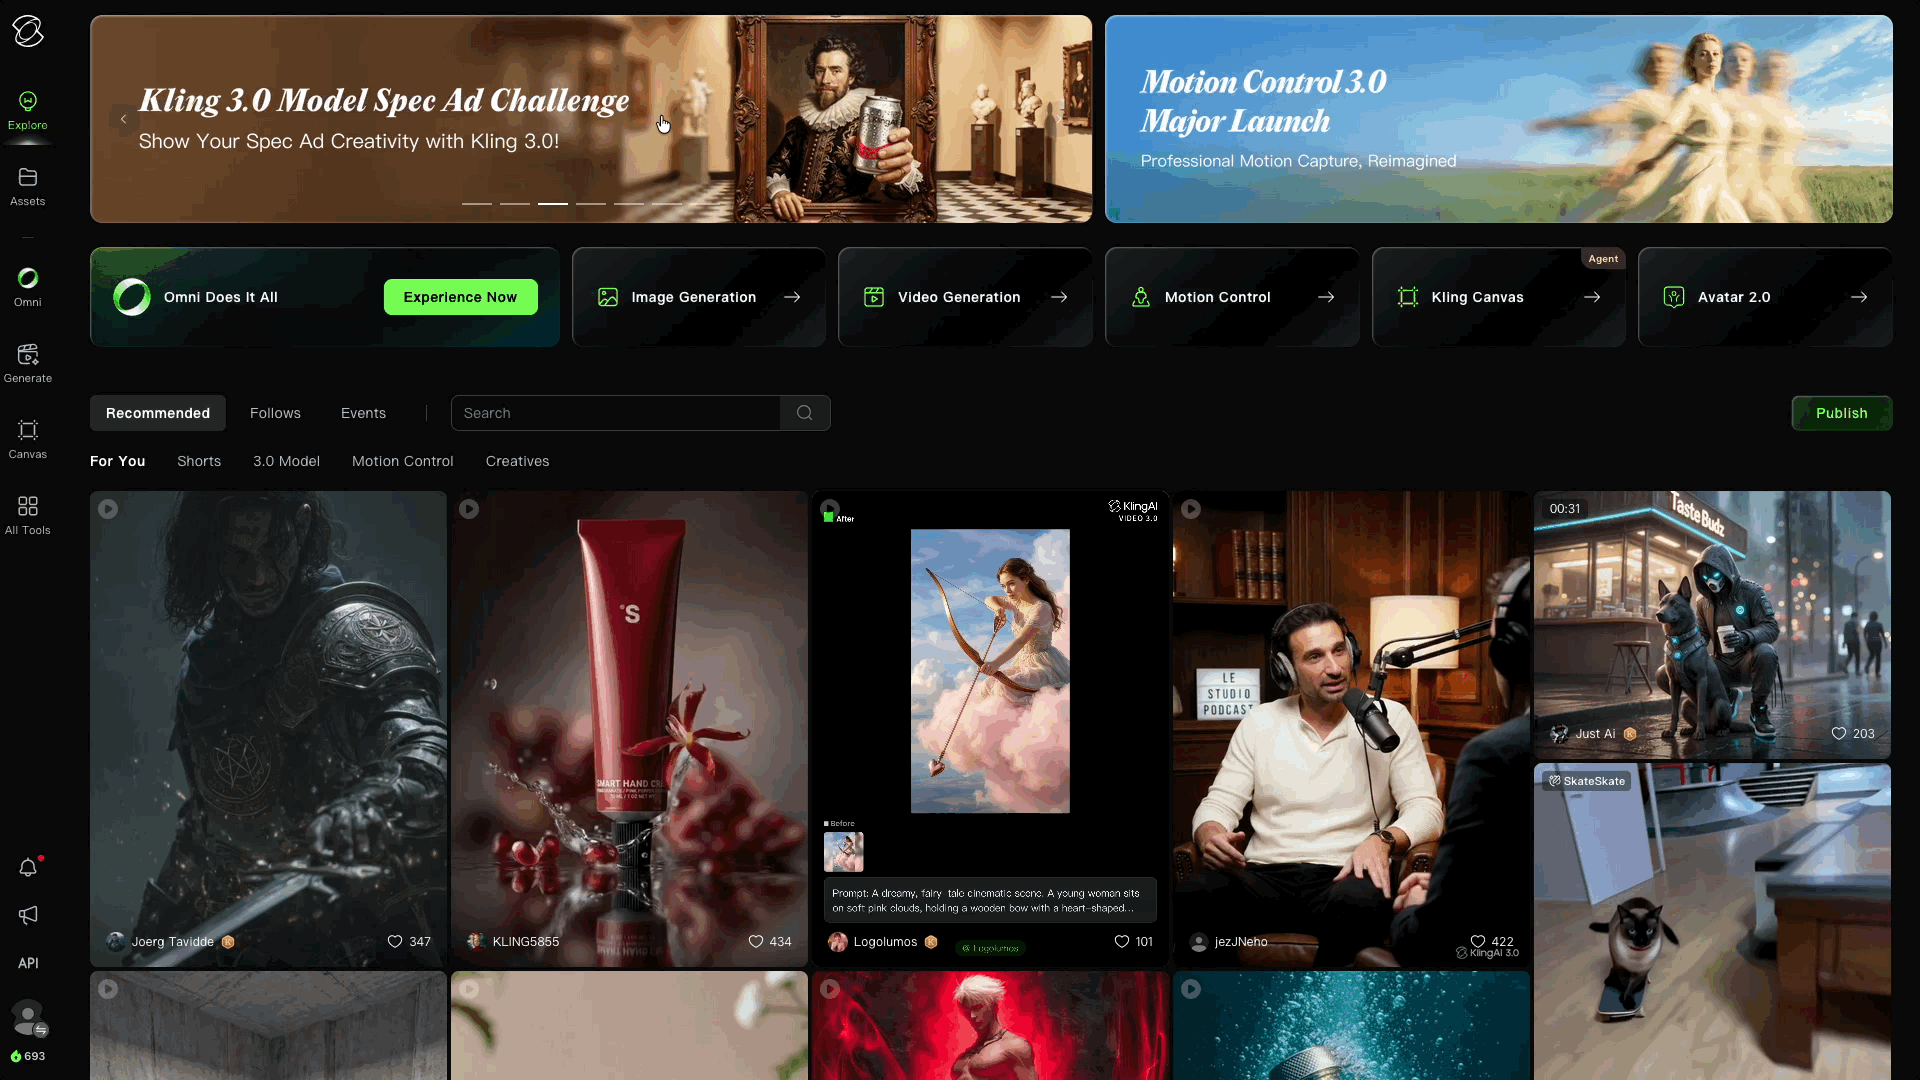Toggle like on the Just Ai video
This screenshot has height=1080, width=1920.
point(1838,734)
